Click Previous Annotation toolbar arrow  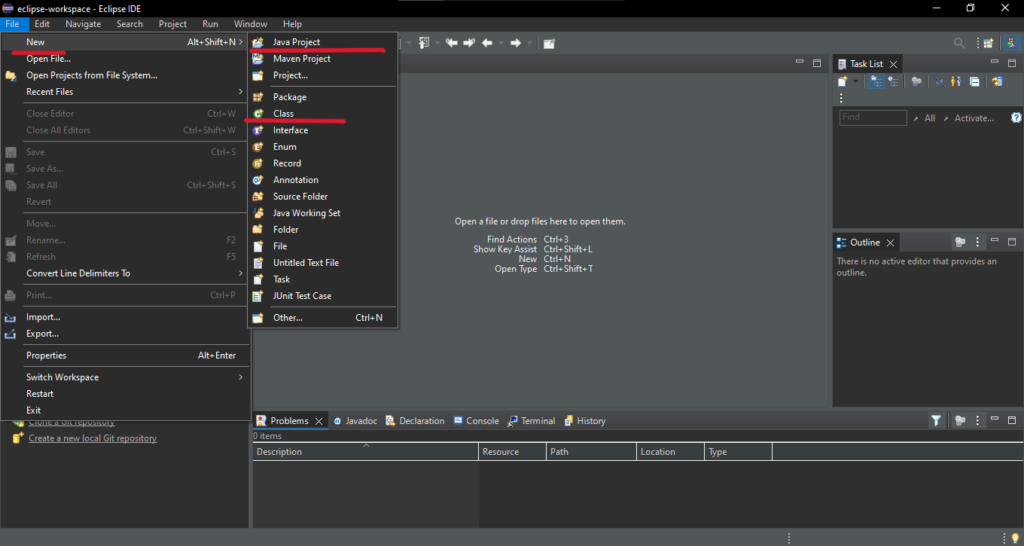pyautogui.click(x=451, y=43)
